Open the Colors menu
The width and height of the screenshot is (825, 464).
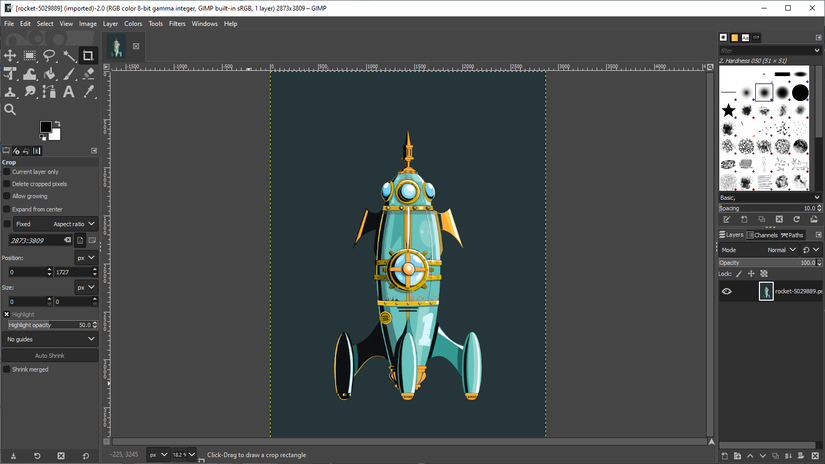click(133, 23)
